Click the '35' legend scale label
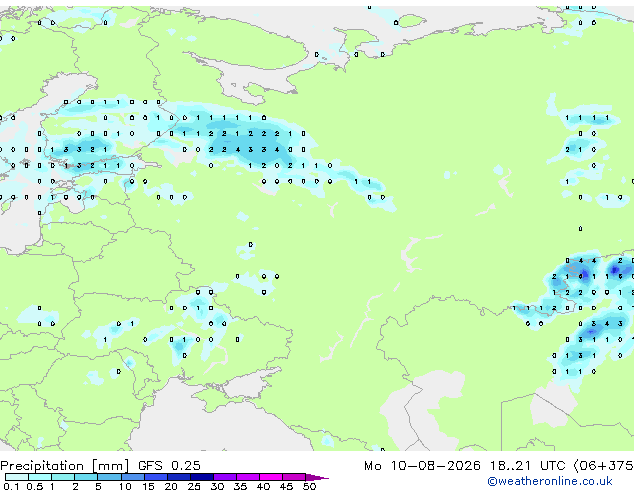634x490 pixels. click(x=240, y=486)
